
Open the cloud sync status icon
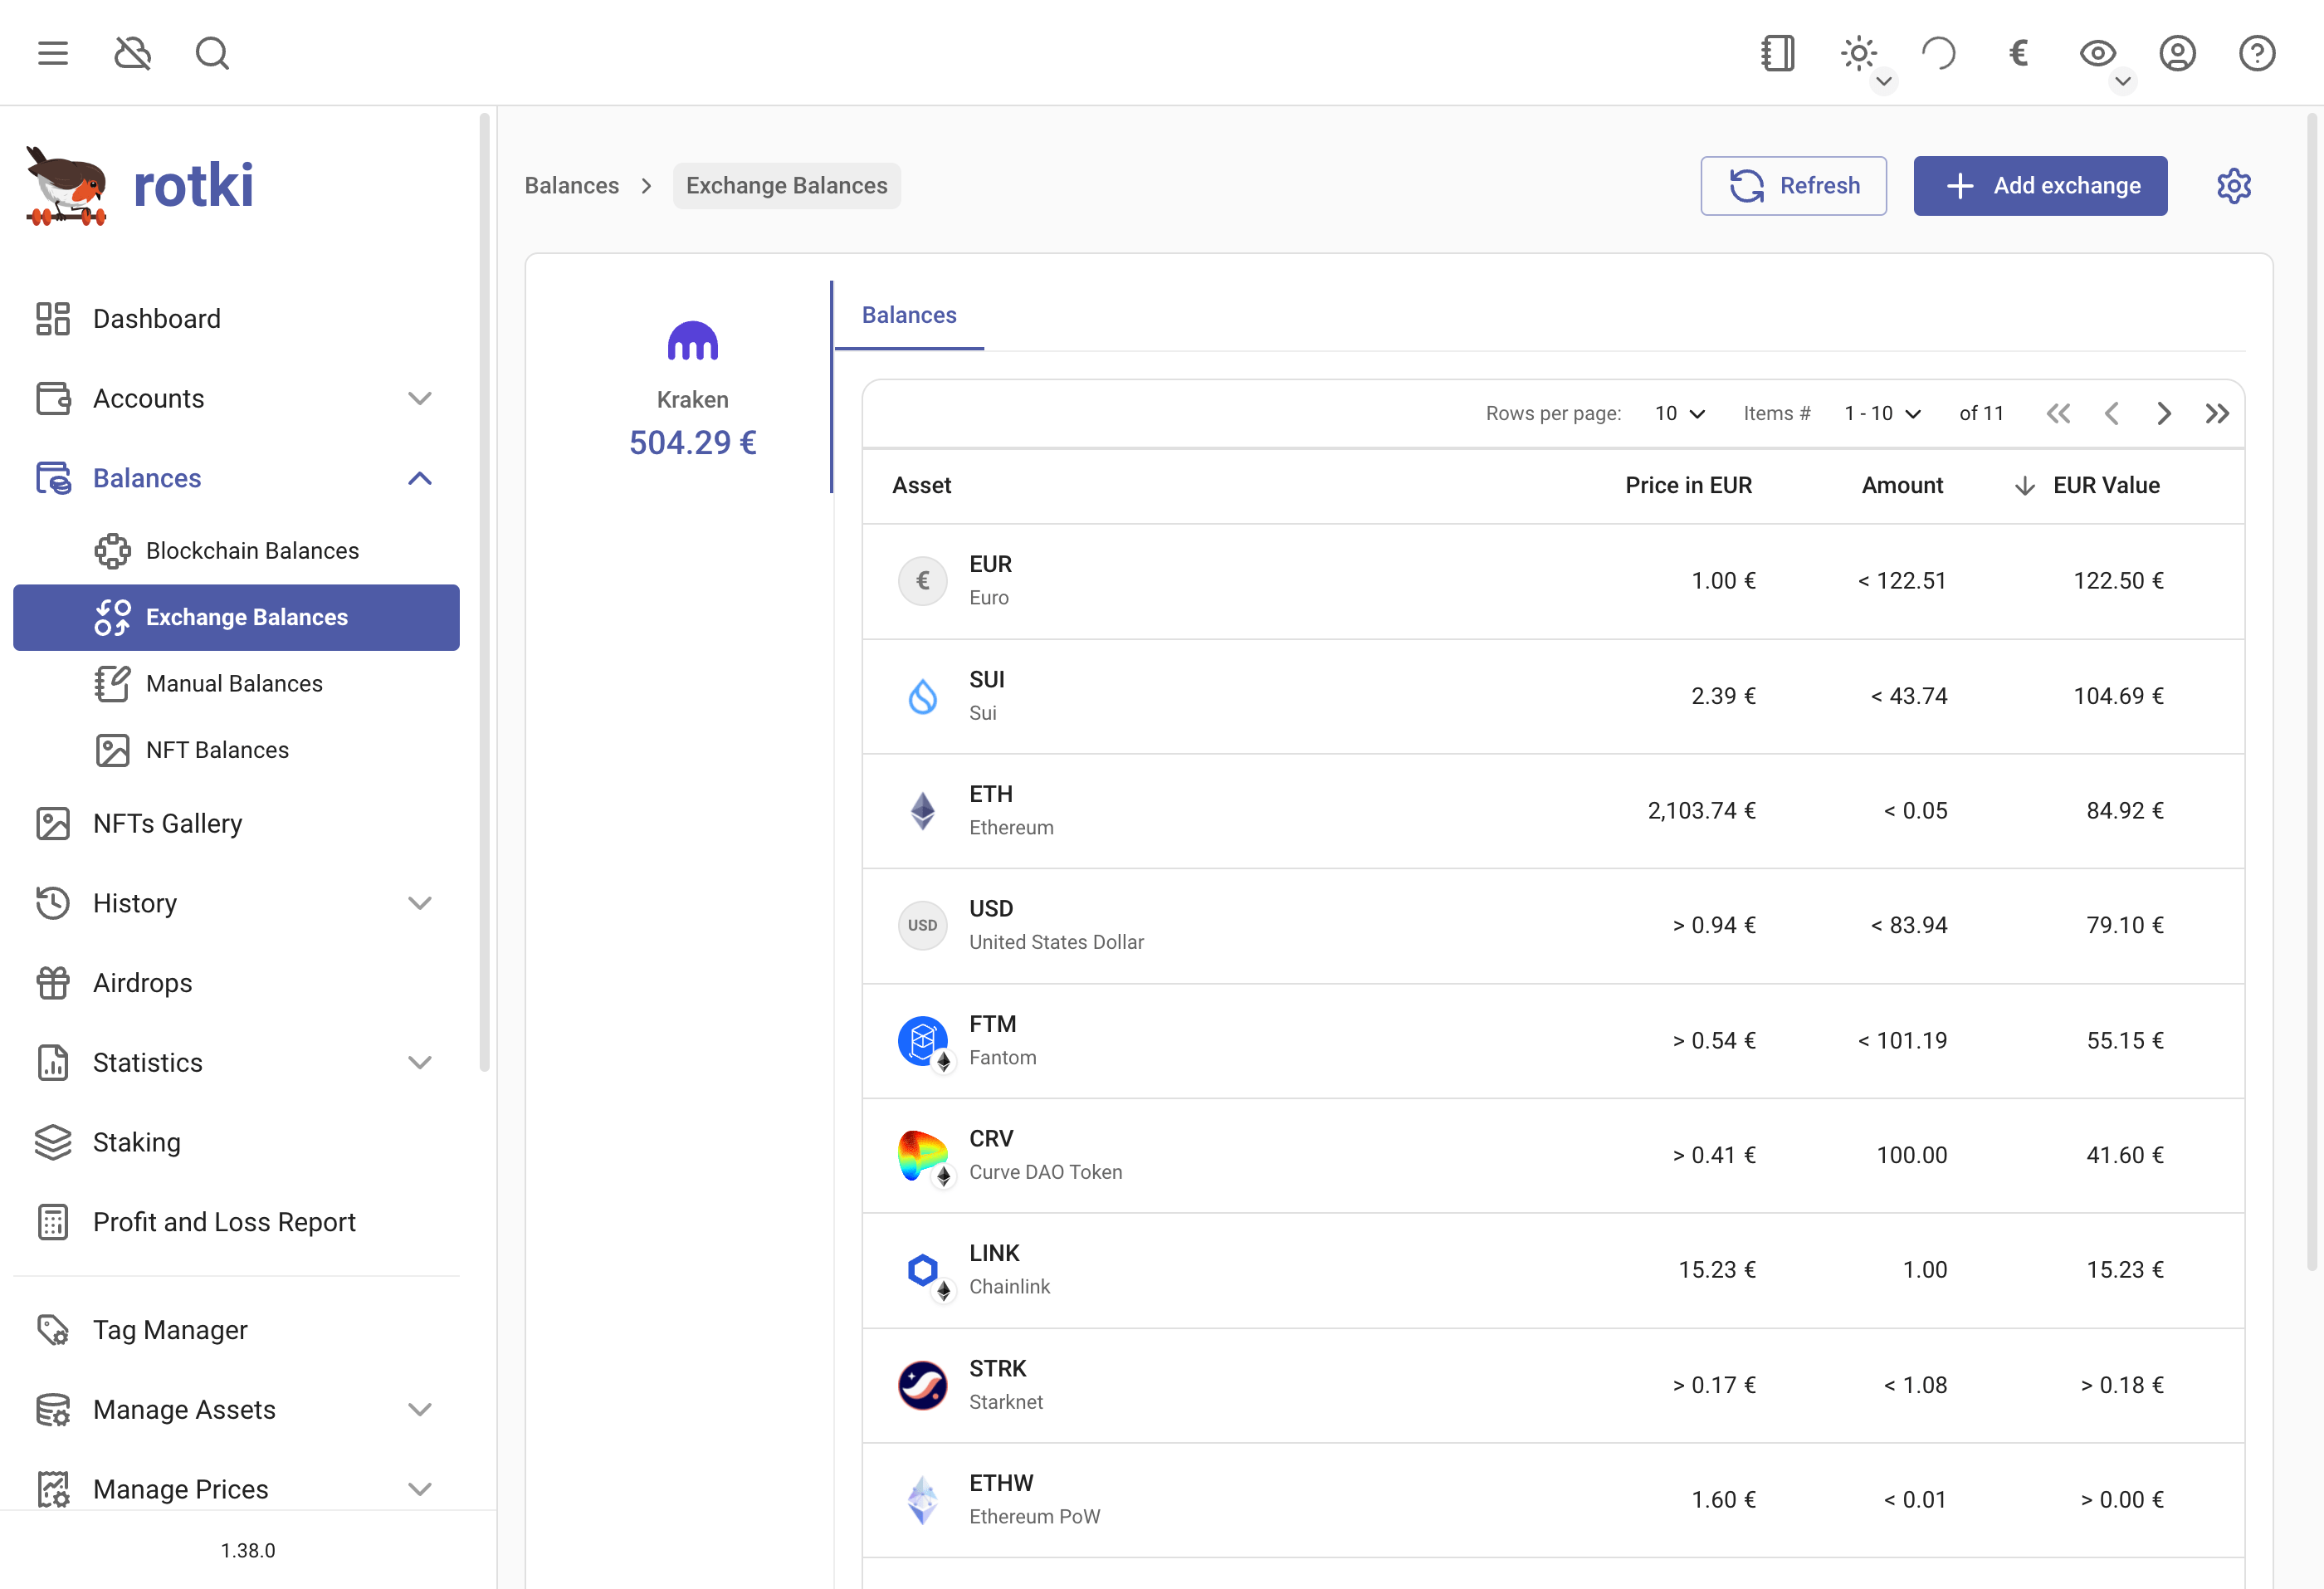pyautogui.click(x=133, y=53)
